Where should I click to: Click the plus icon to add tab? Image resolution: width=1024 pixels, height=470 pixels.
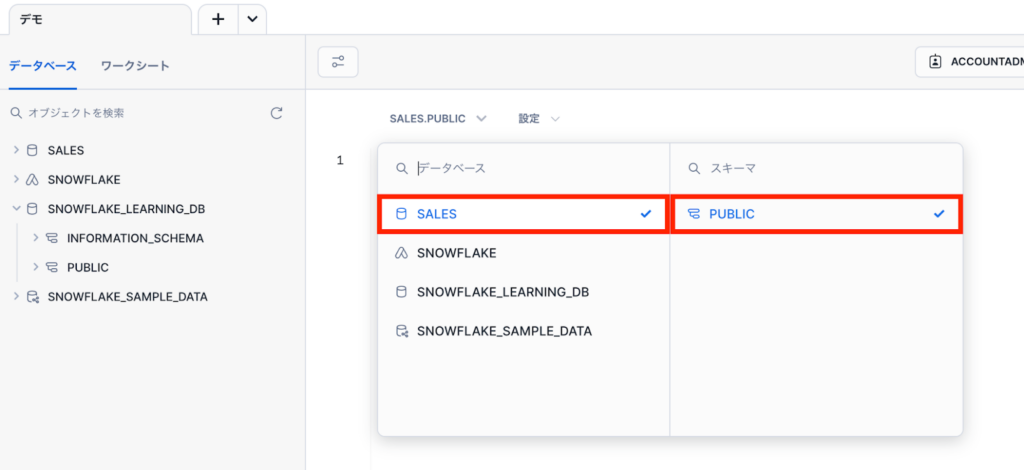pyautogui.click(x=218, y=19)
